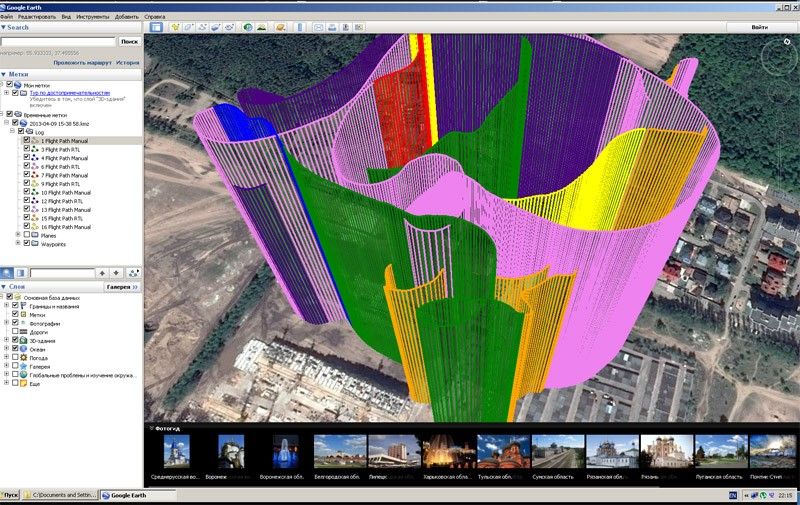Image resolution: width=800 pixels, height=505 pixels.
Task: Expand the Погода layer node
Action: 6,357
